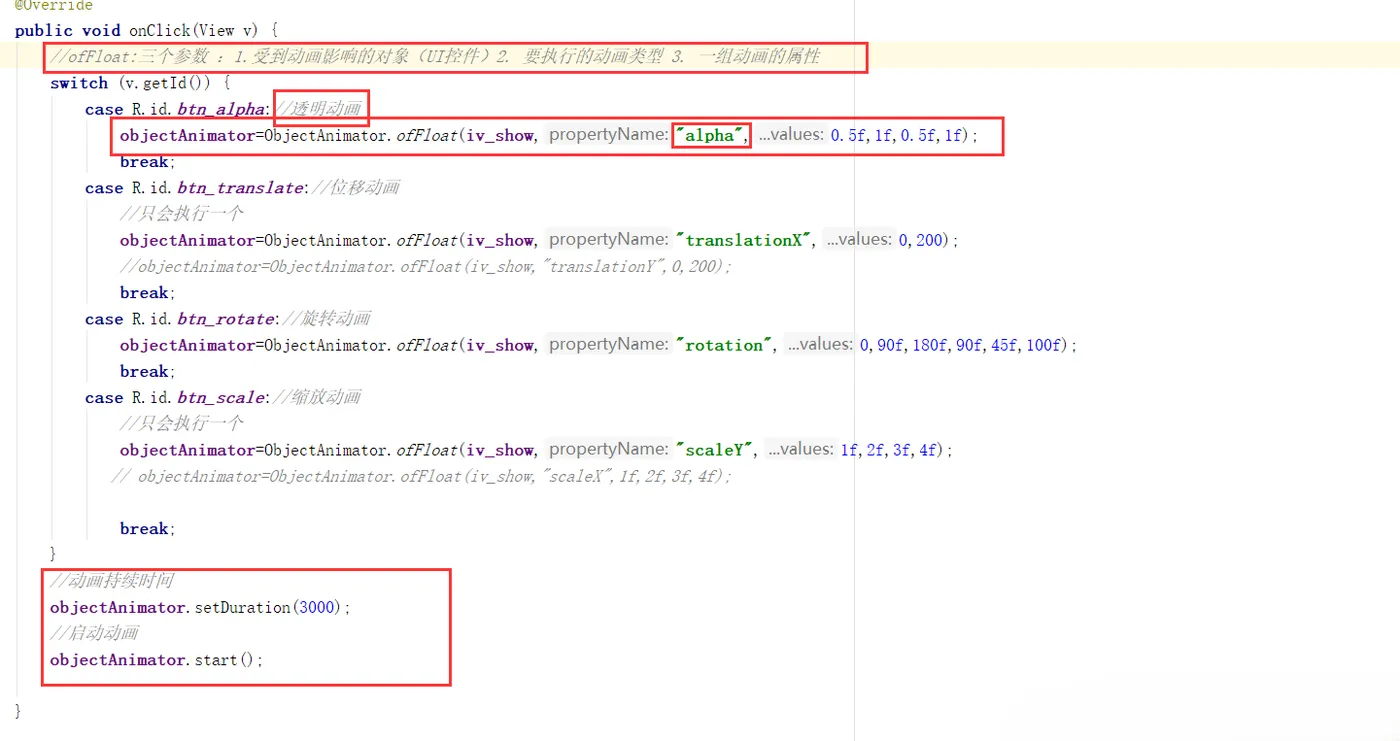The image size is (1400, 741).
Task: Click the values 0,200 arguments
Action: 921,240
